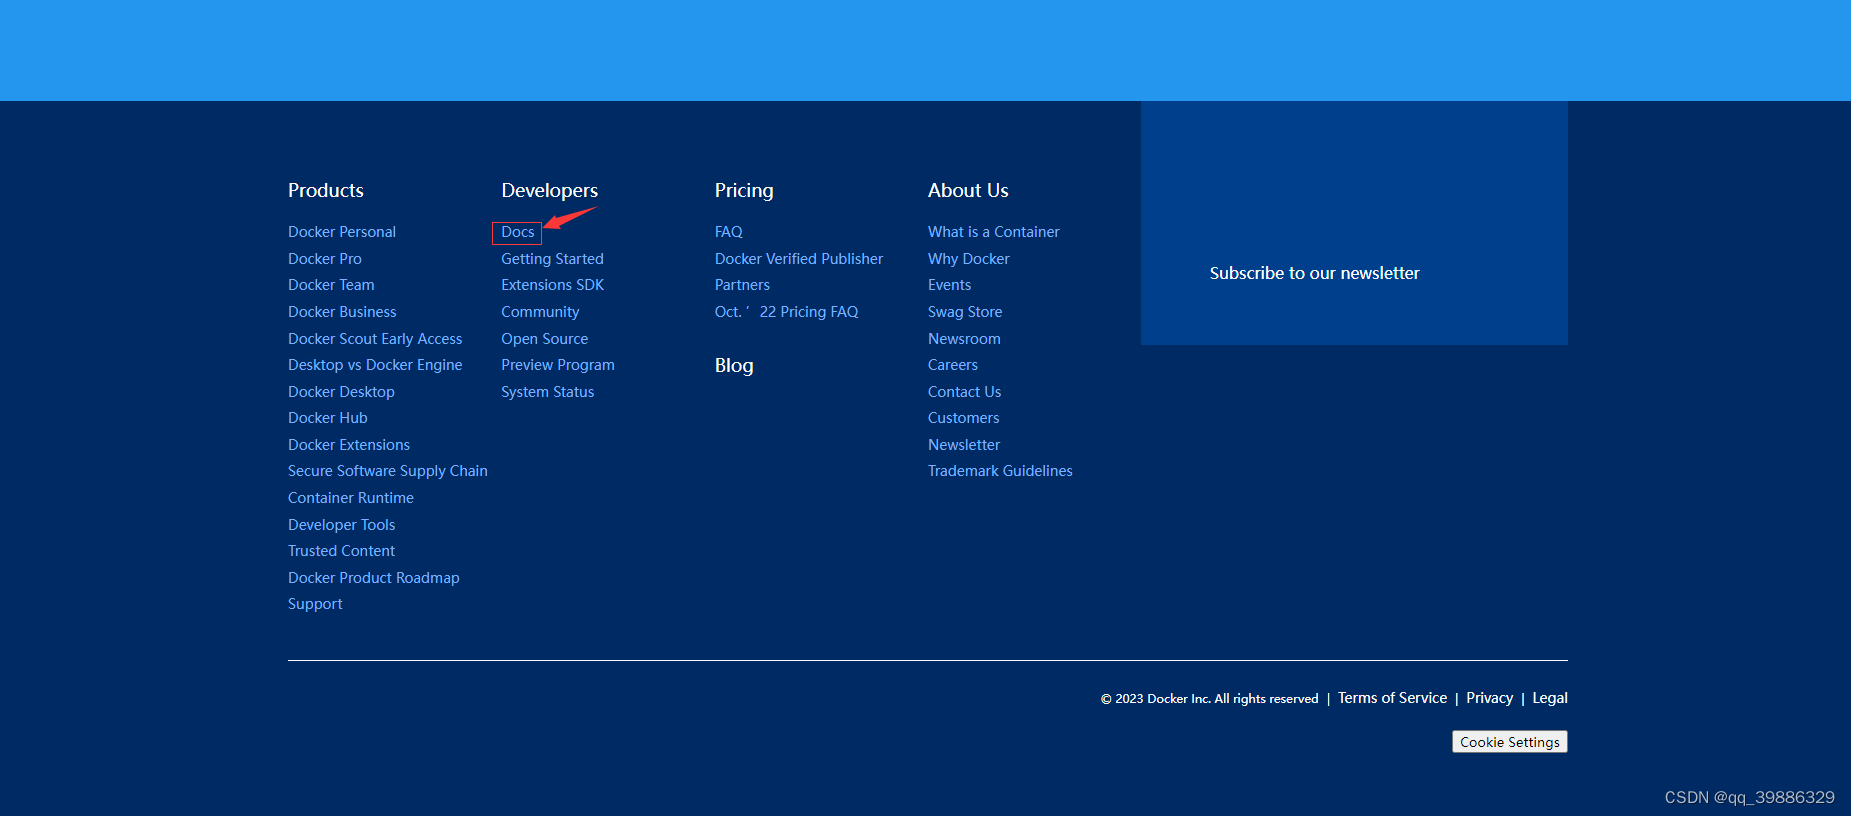This screenshot has height=816, width=1851.
Task: Click Careers link
Action: click(953, 365)
